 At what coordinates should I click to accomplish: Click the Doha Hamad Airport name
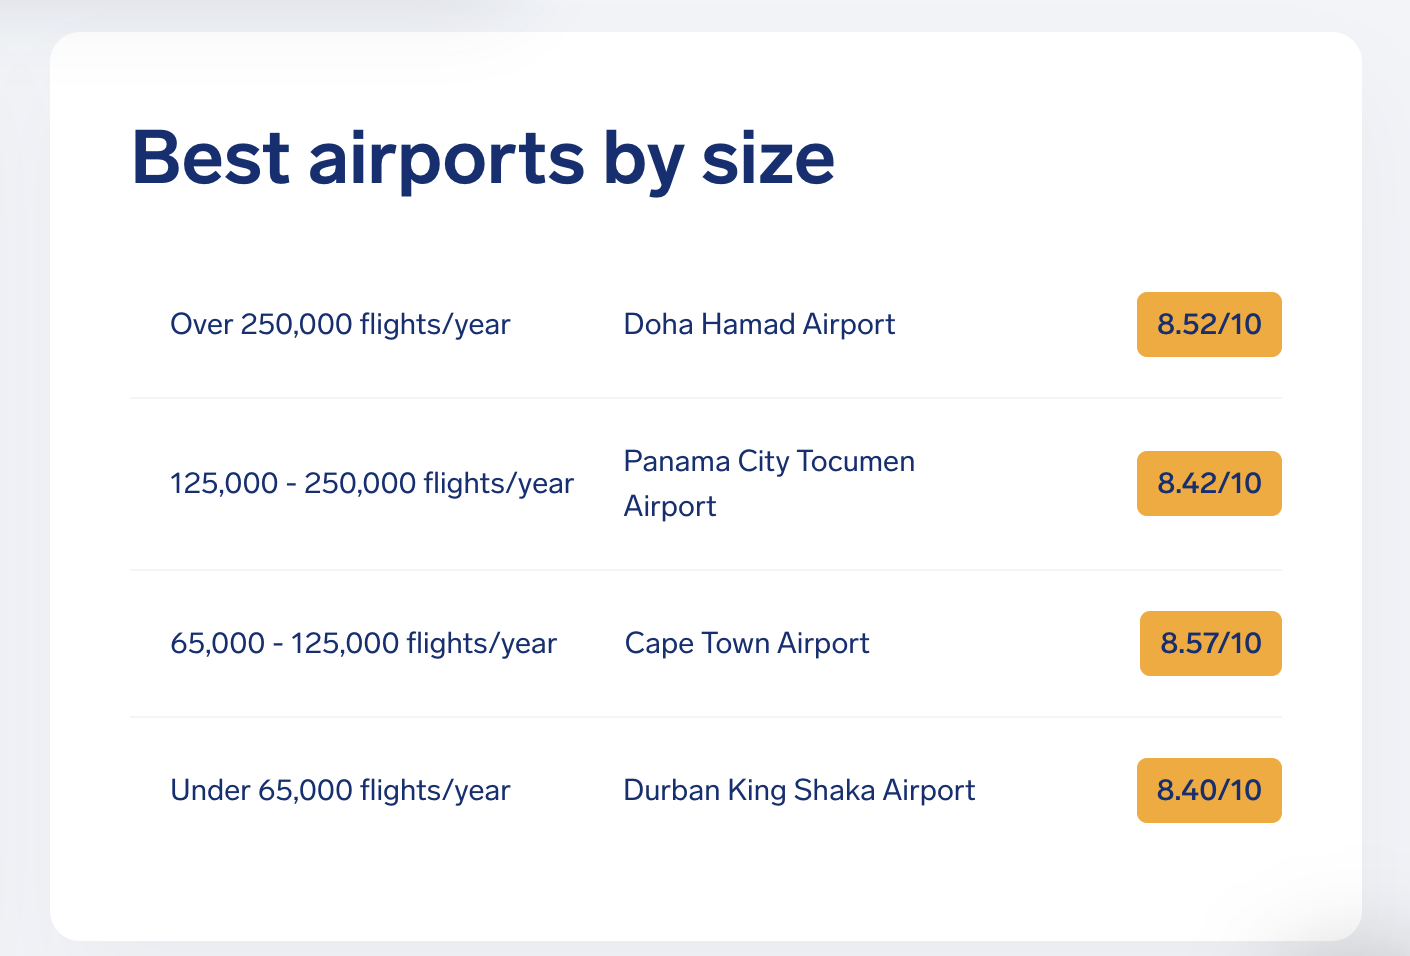[x=759, y=324]
